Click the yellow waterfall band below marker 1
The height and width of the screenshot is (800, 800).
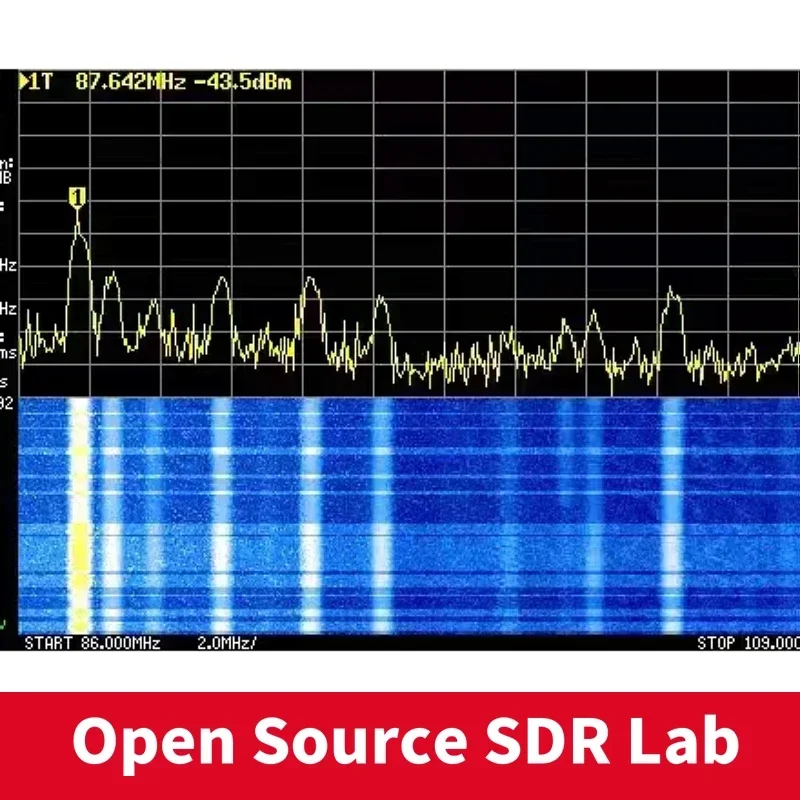tap(79, 515)
